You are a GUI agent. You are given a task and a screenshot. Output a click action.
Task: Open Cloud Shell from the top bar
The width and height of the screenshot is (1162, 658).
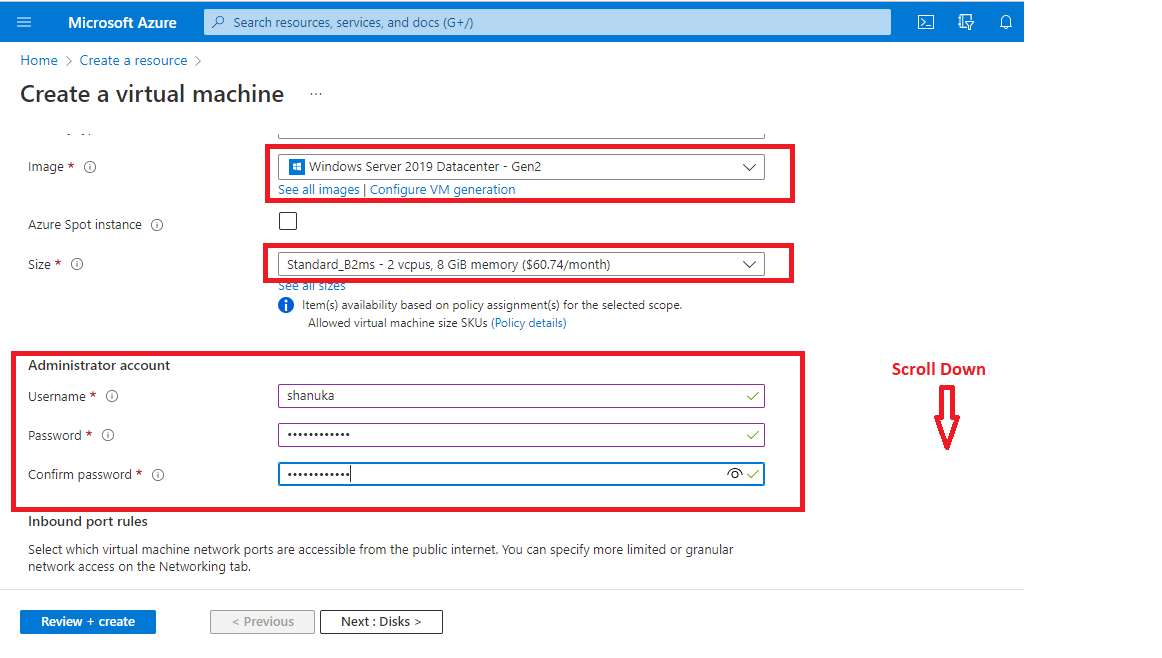pyautogui.click(x=926, y=22)
